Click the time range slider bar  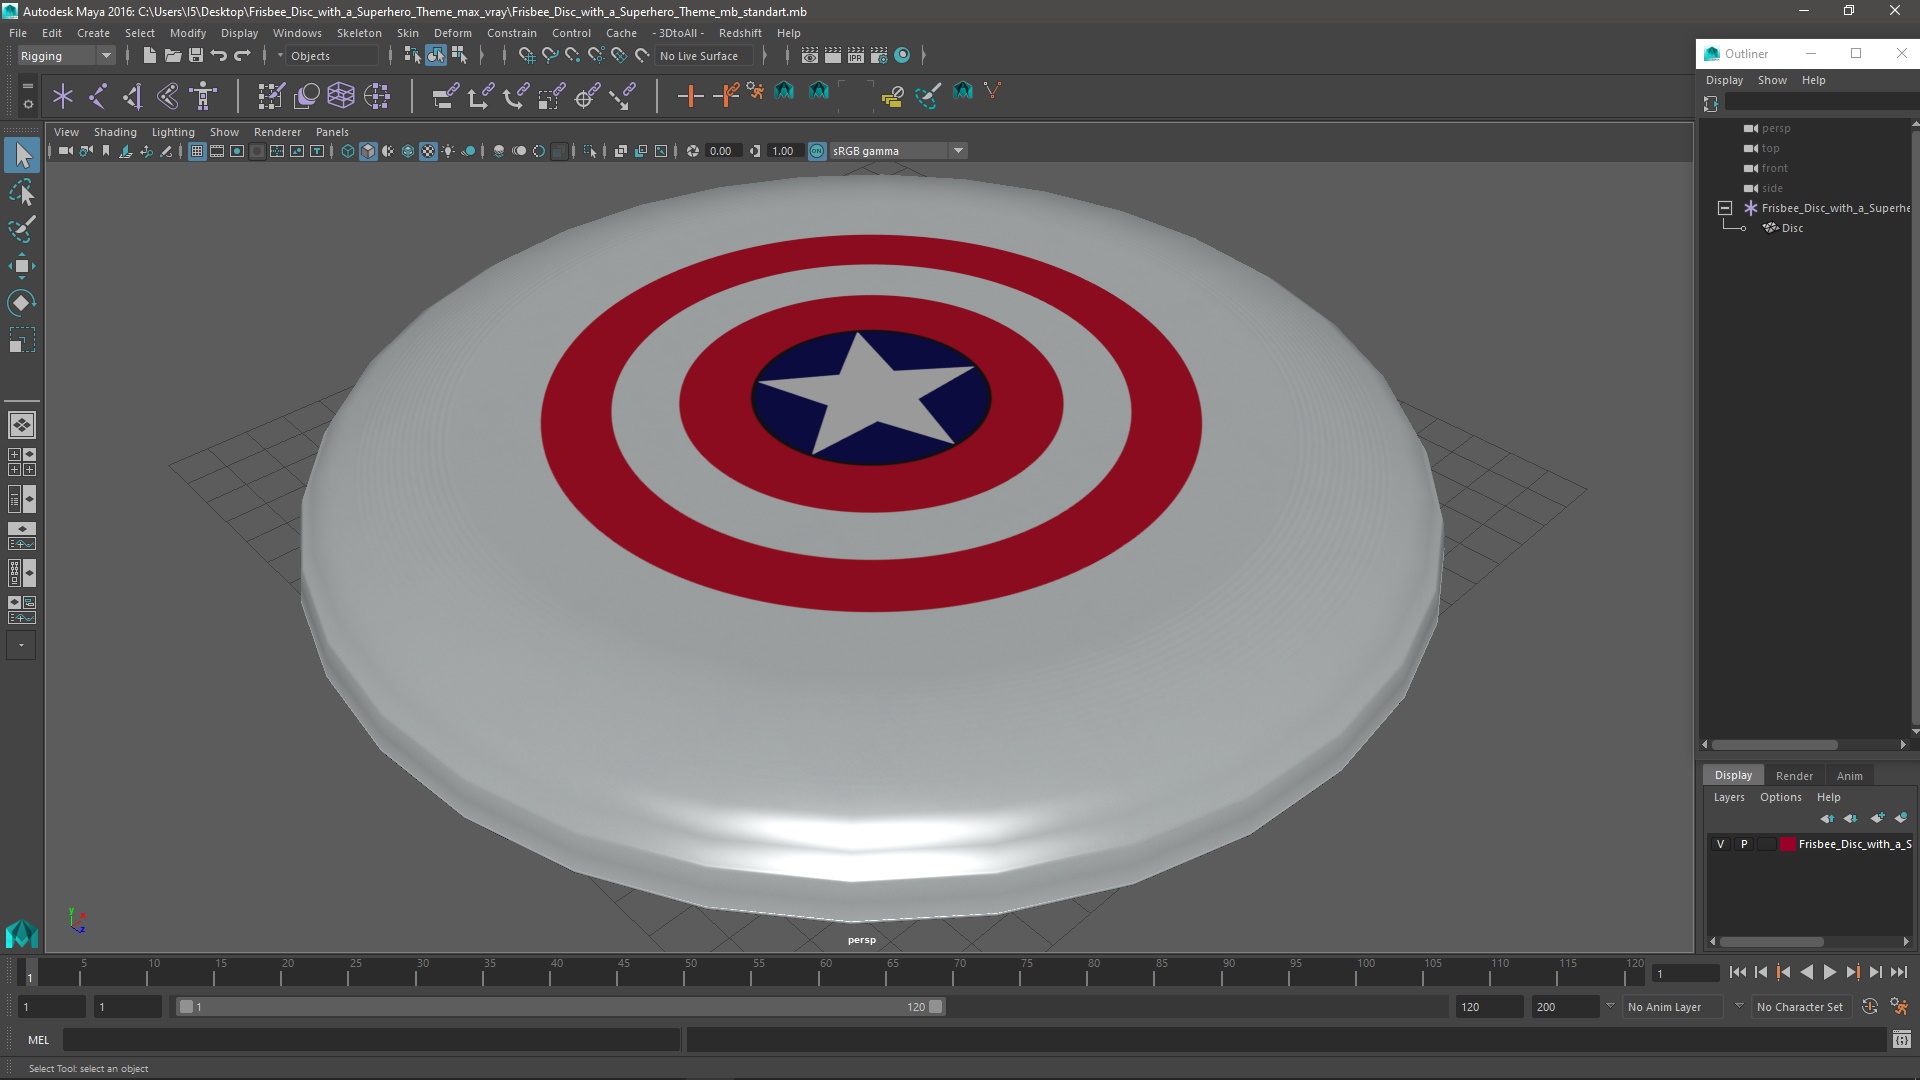560,1007
